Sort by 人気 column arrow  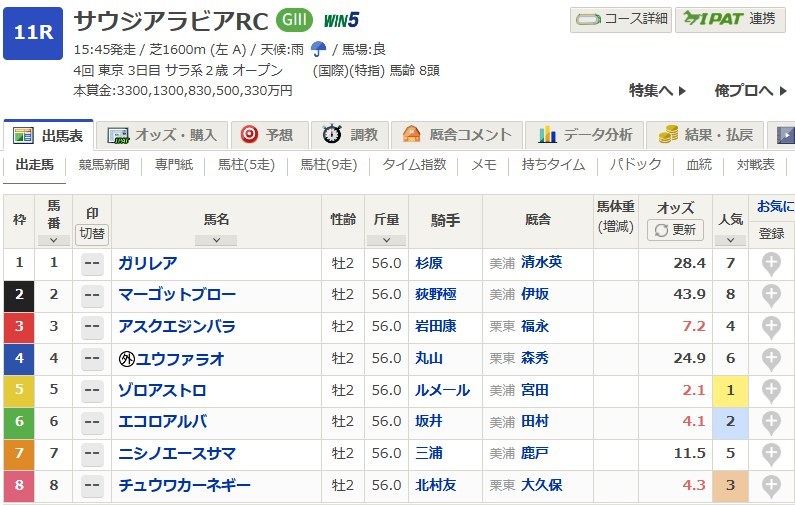coord(730,240)
